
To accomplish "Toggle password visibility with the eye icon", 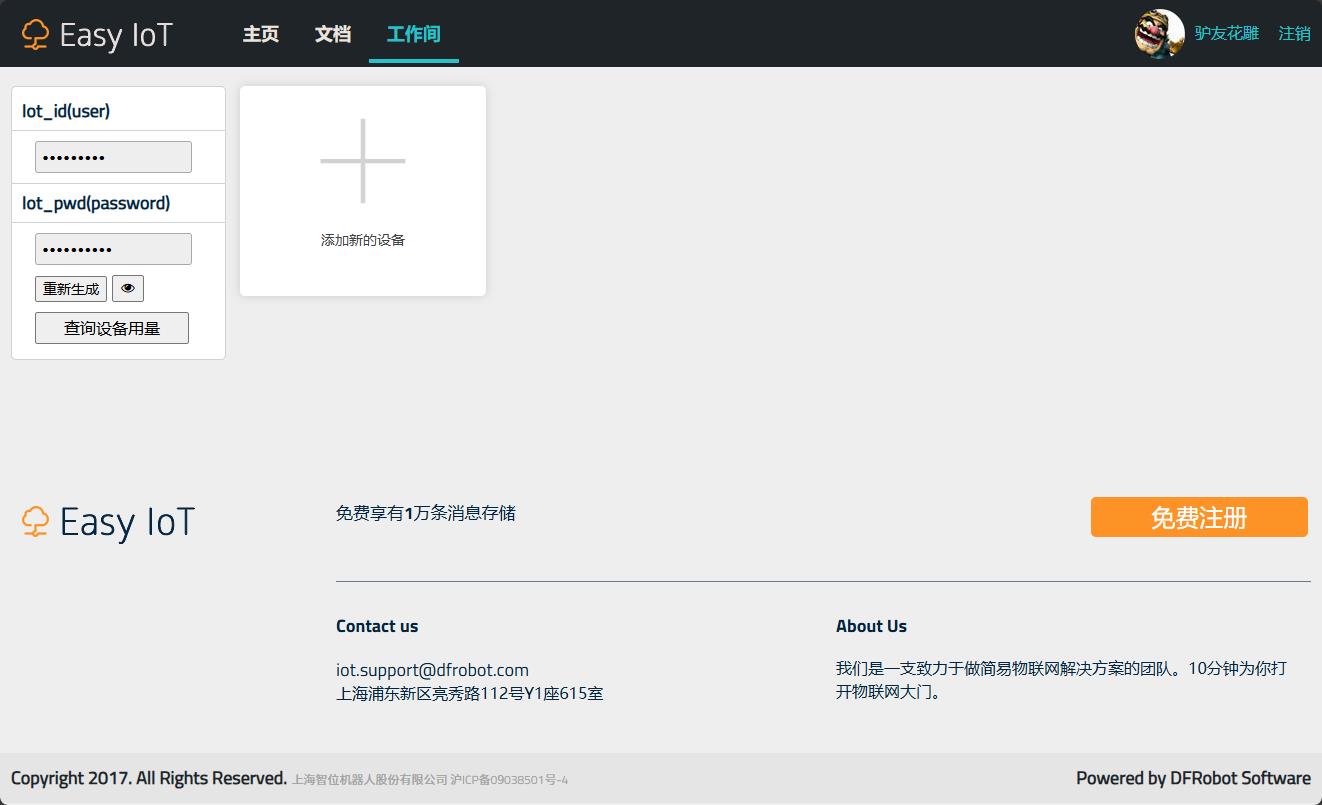I will [128, 289].
